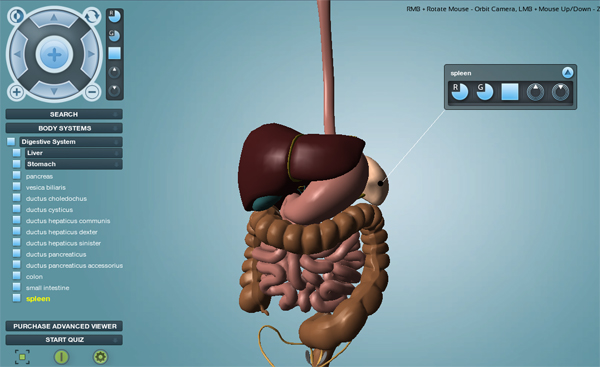Open the SEARCH panel
Image resolution: width=600 pixels, height=367 pixels.
point(64,114)
